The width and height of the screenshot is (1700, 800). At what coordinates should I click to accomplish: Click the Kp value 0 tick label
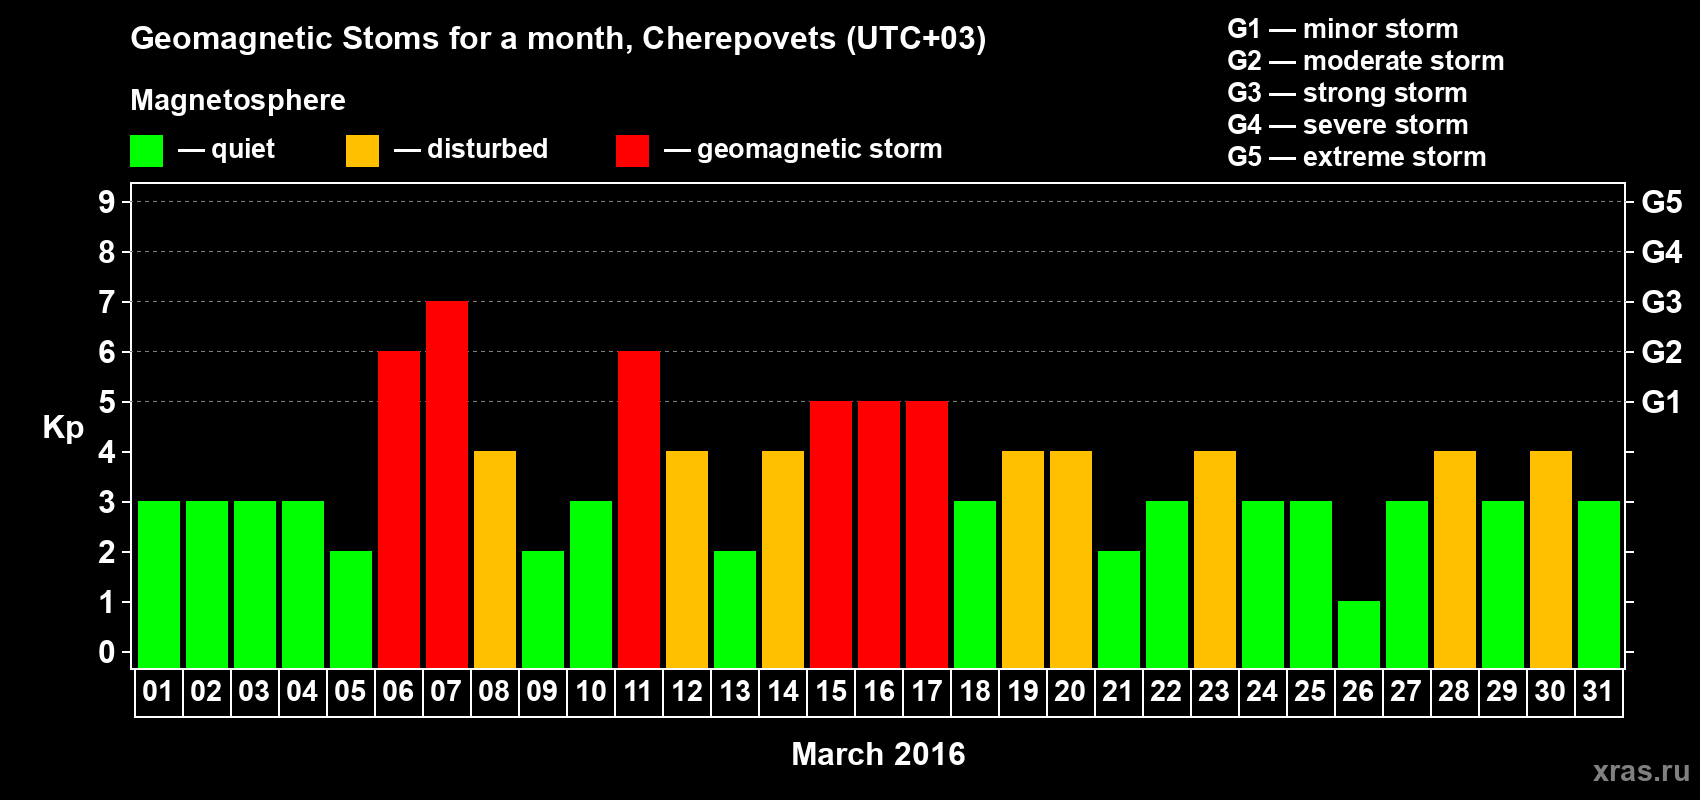pos(107,652)
